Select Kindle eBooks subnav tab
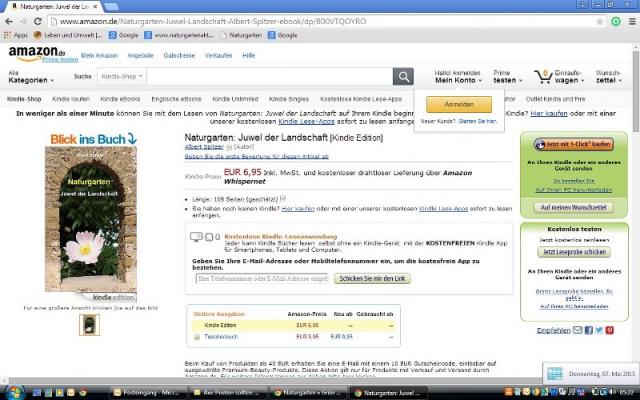The width and height of the screenshot is (640, 400). coord(120,99)
